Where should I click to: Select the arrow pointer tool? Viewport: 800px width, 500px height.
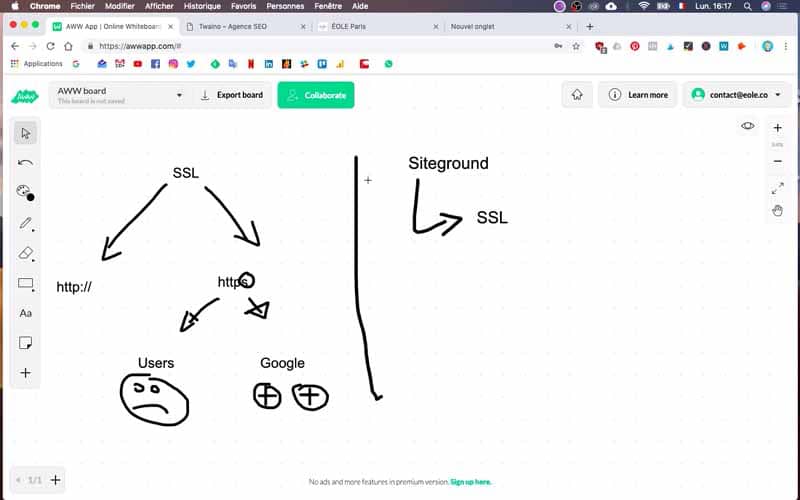coord(25,134)
